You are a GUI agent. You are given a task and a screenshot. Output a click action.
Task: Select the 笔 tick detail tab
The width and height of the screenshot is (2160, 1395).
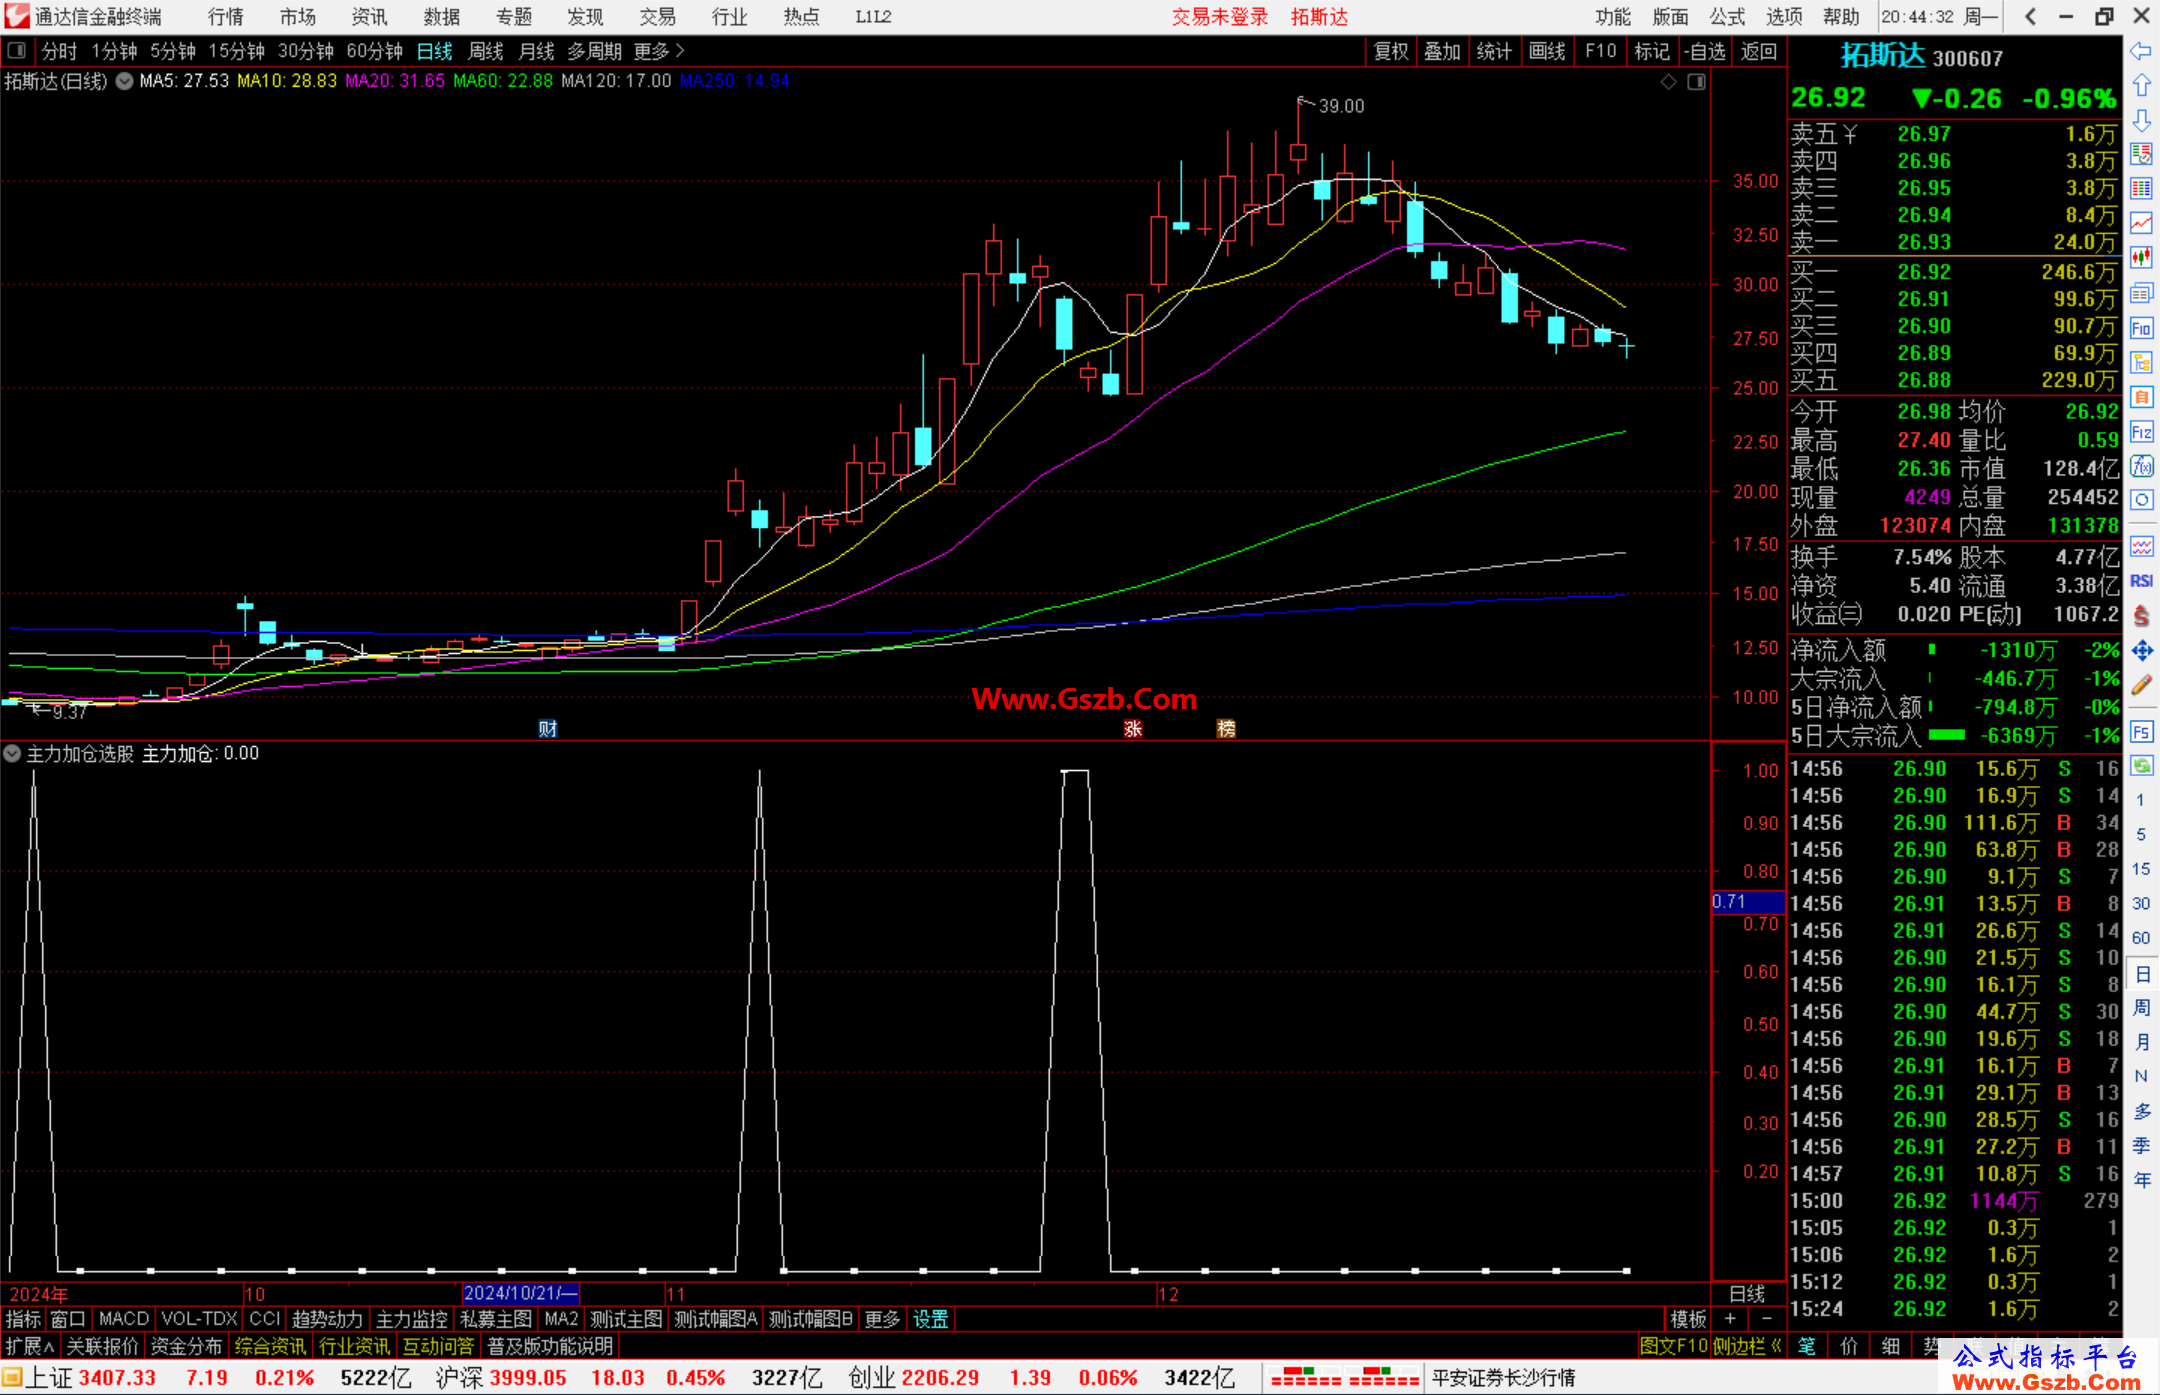1806,1346
